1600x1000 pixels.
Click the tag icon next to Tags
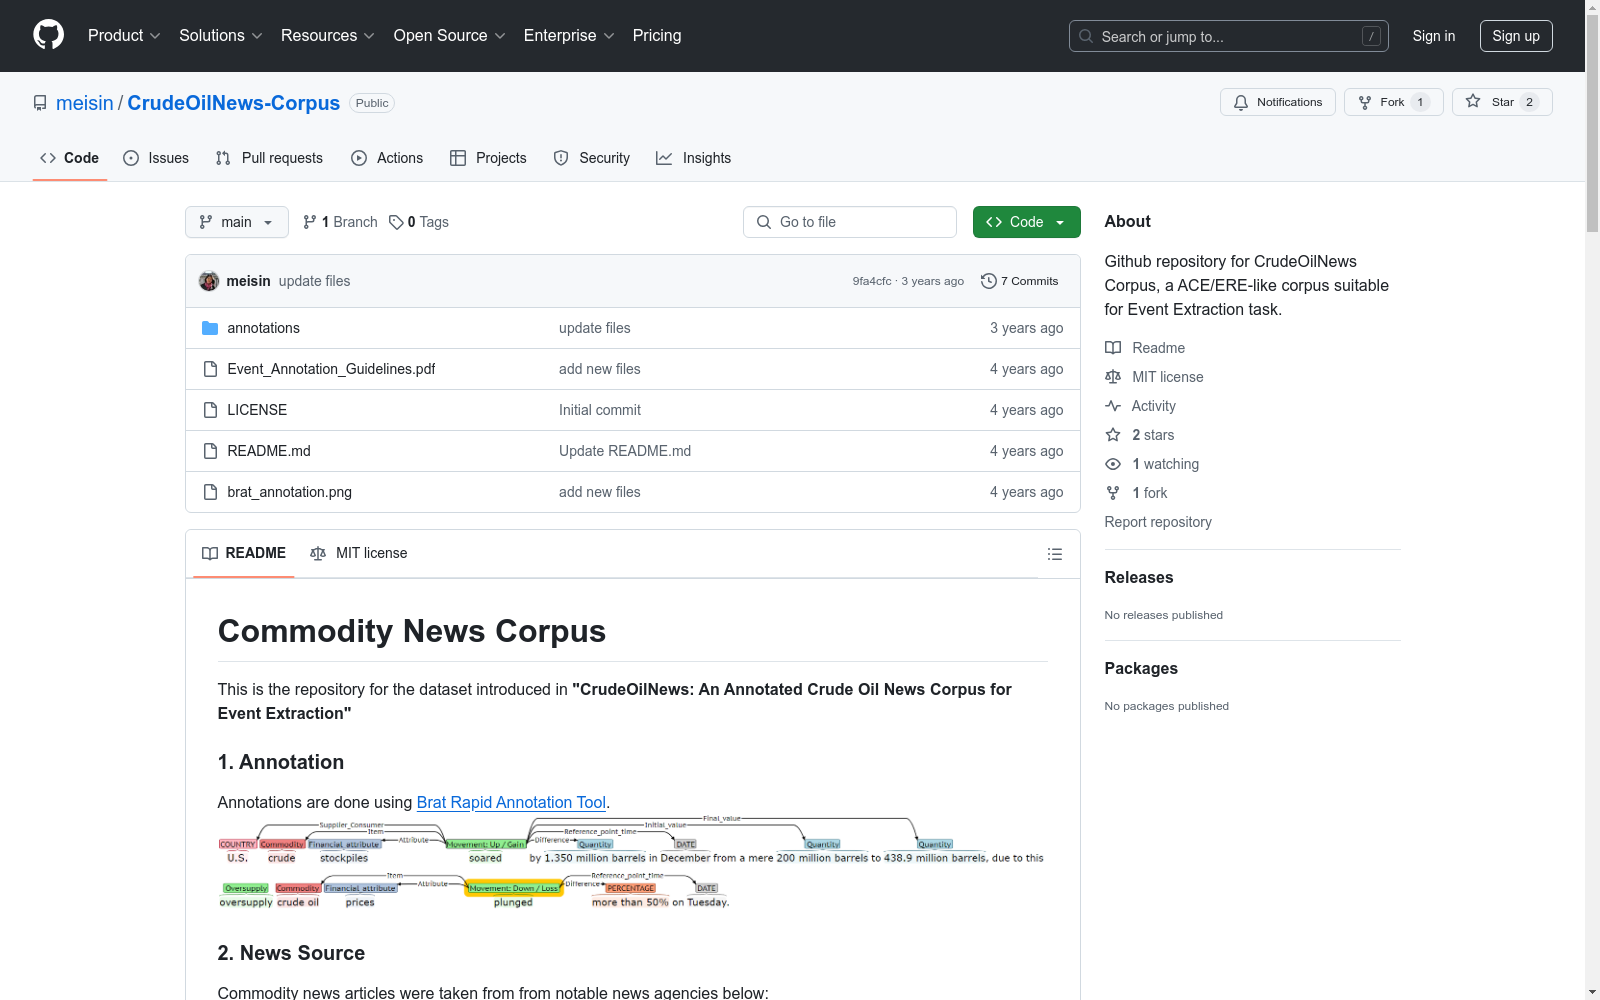click(x=396, y=222)
